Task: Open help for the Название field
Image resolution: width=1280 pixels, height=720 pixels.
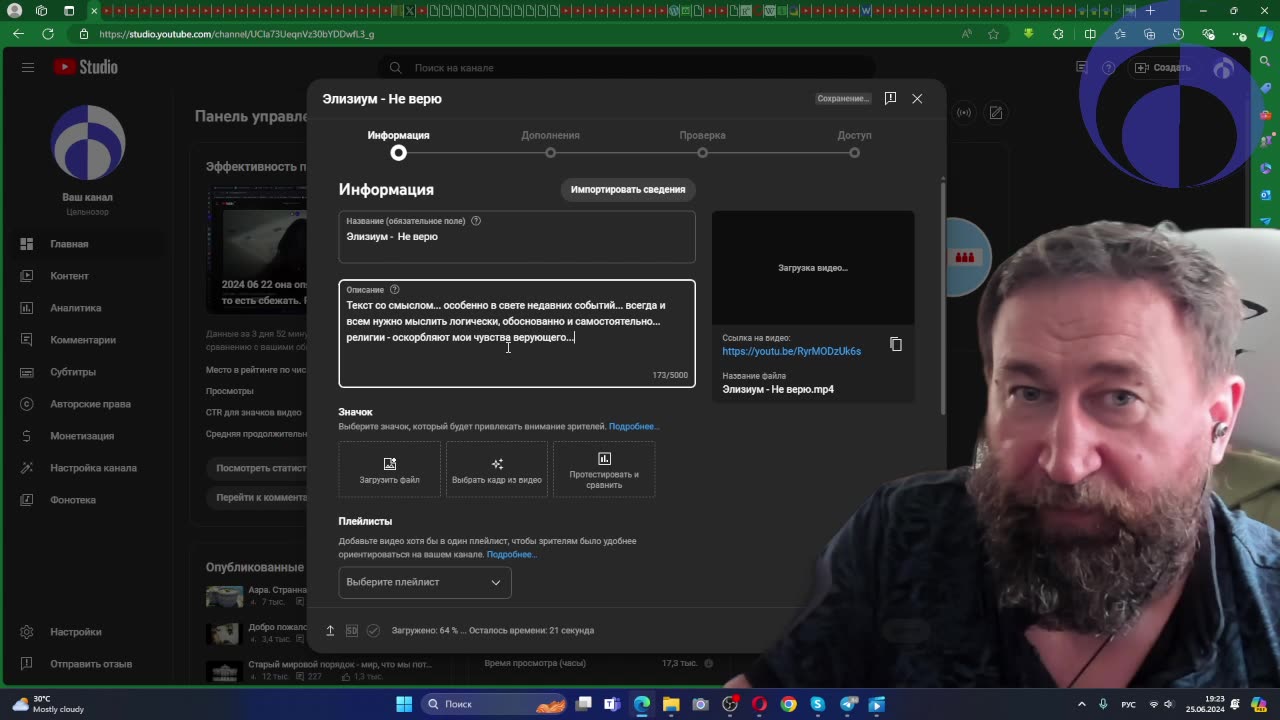Action: click(x=476, y=221)
